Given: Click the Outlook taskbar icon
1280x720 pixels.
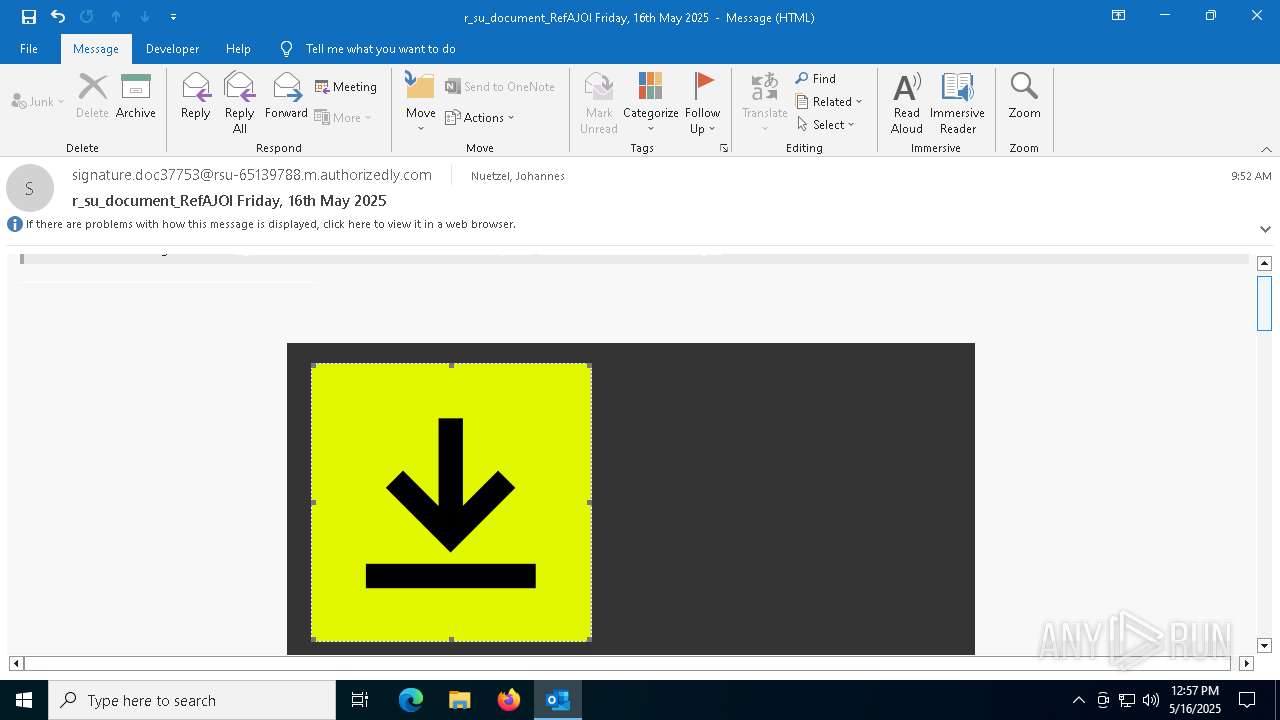Looking at the screenshot, I should coord(558,700).
